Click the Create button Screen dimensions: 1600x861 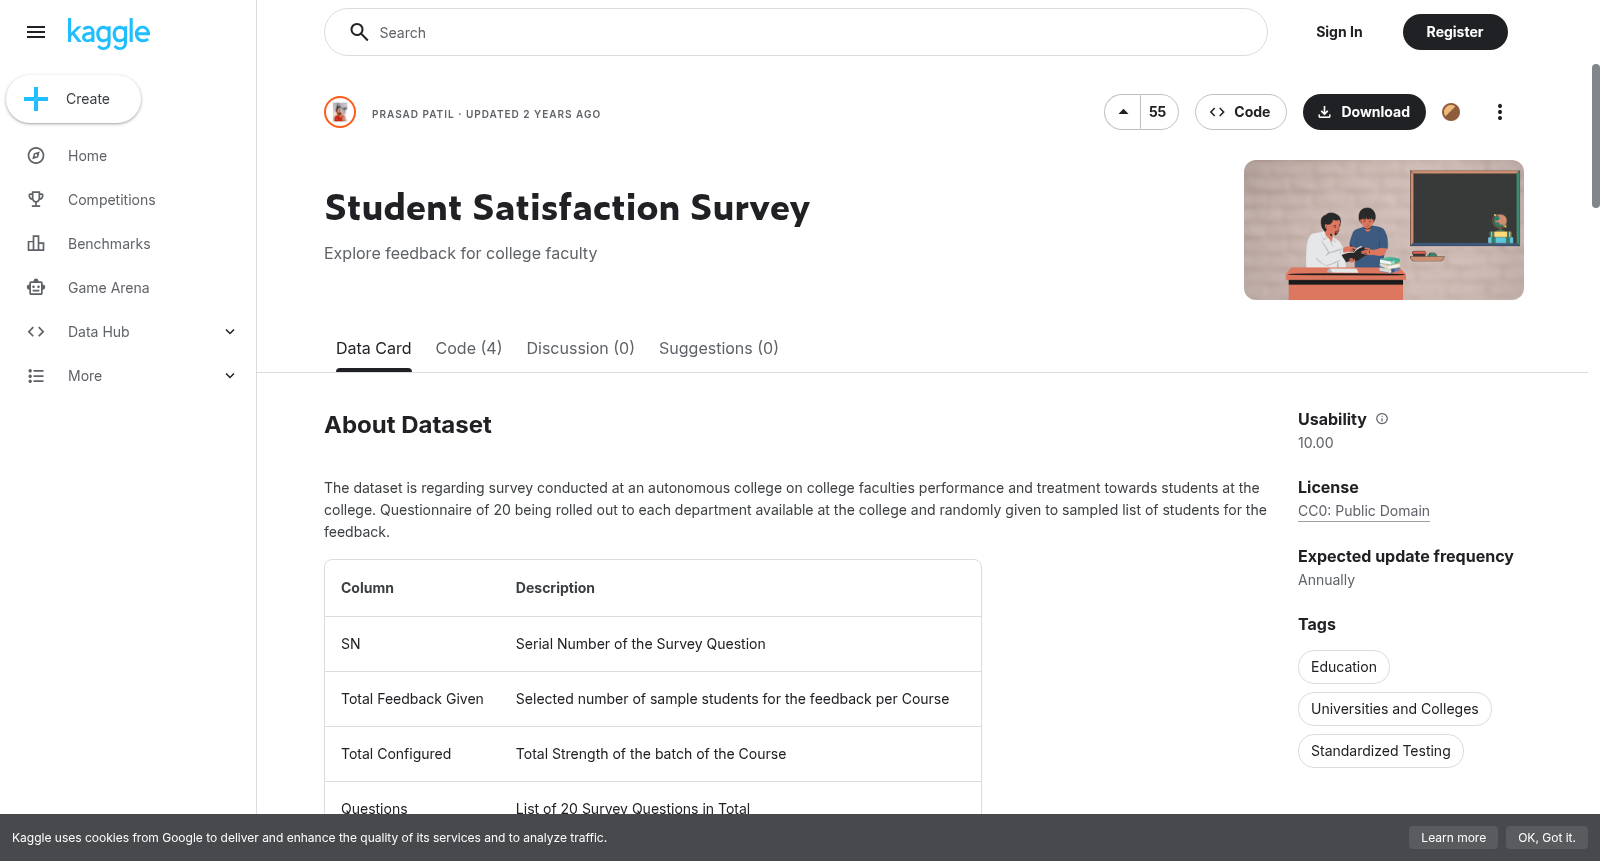[x=74, y=99]
